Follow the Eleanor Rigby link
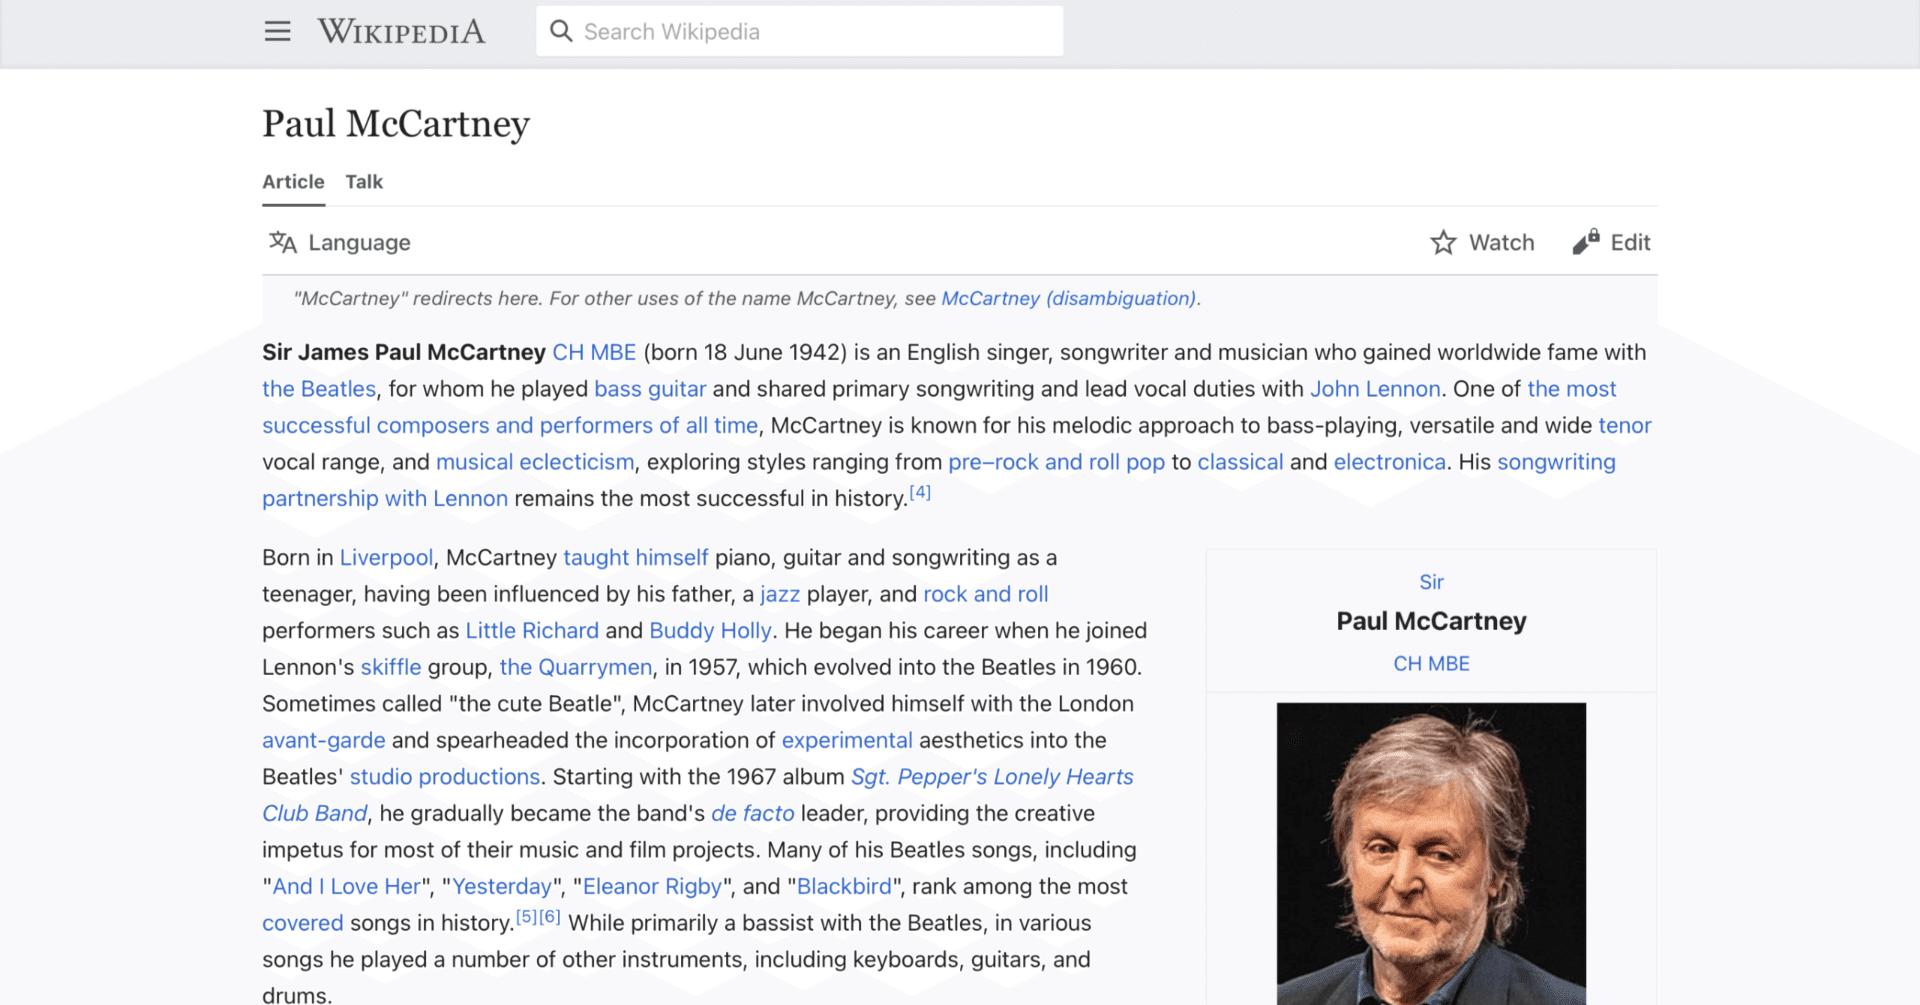The image size is (1920, 1005). pos(652,886)
